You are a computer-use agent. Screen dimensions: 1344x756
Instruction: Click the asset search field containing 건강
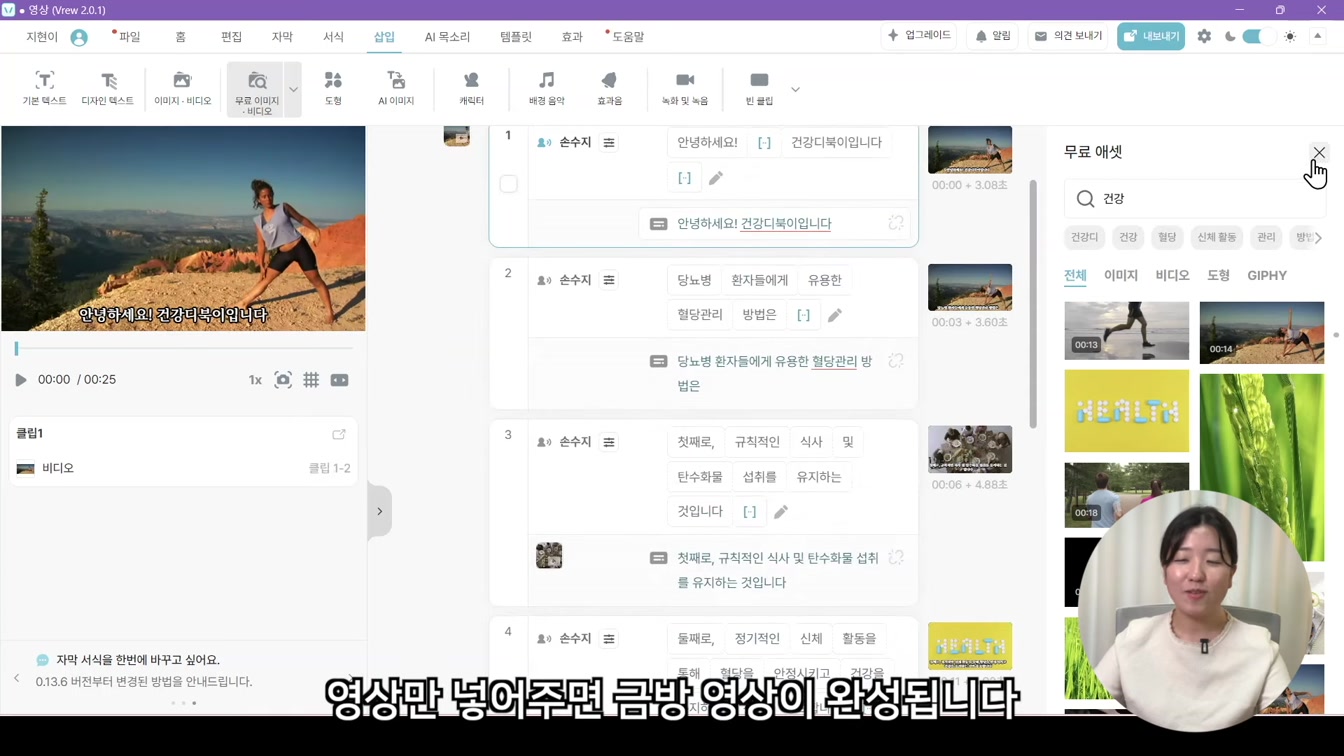pos(1195,199)
